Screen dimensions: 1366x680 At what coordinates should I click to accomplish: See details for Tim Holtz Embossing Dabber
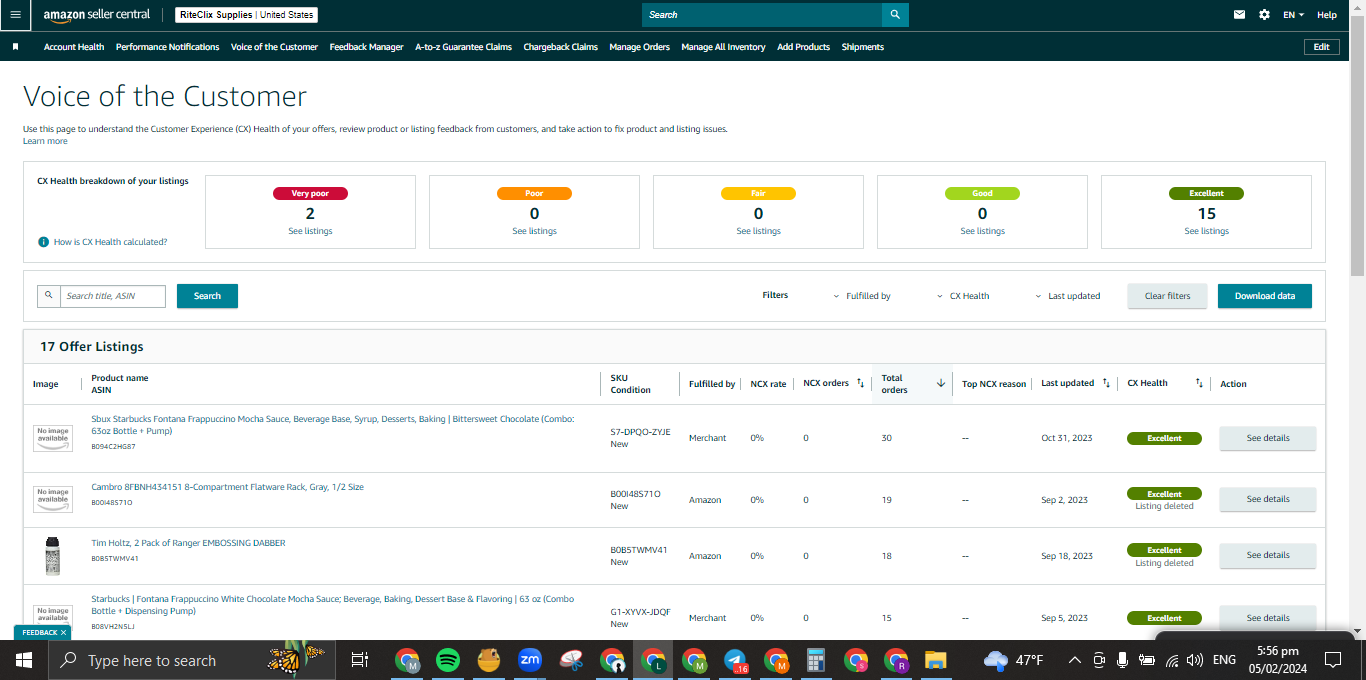[x=1267, y=555]
